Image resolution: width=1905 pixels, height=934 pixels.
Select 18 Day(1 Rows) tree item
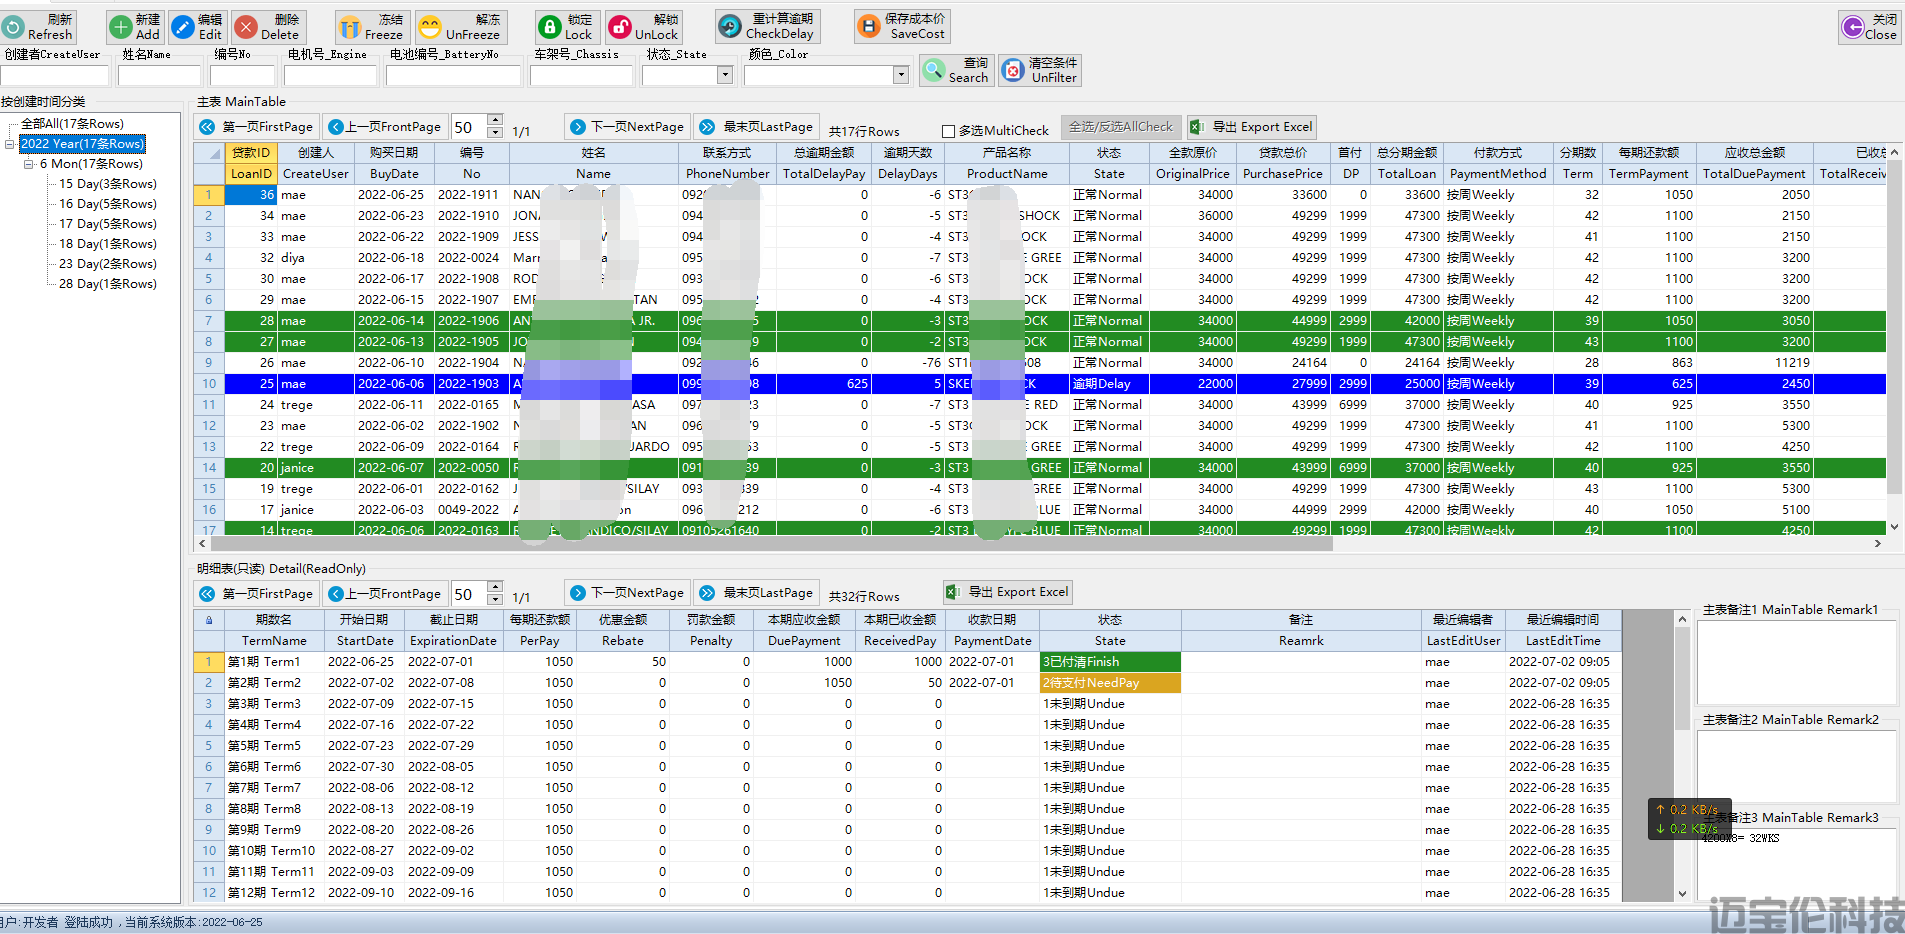tap(107, 244)
